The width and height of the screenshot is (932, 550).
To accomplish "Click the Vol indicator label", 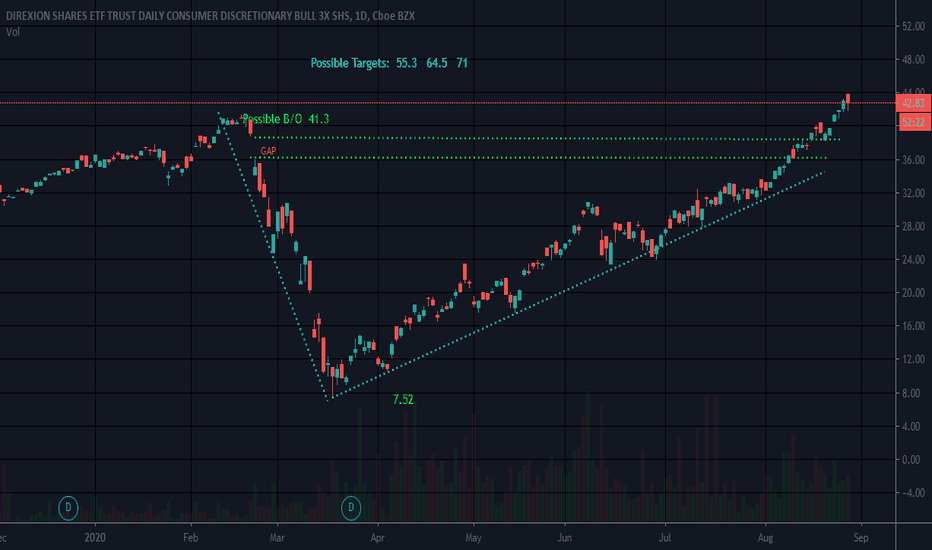I will click(x=13, y=32).
